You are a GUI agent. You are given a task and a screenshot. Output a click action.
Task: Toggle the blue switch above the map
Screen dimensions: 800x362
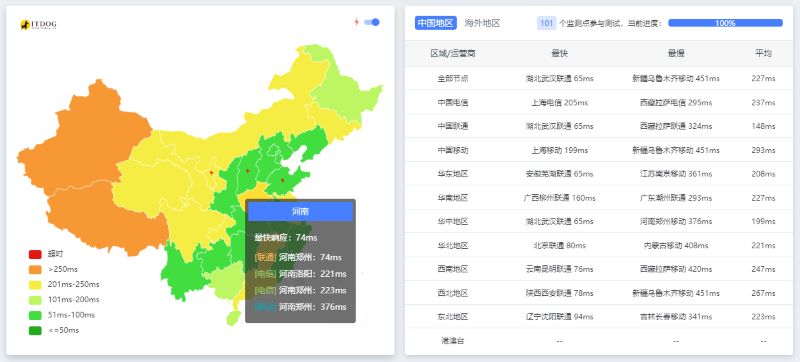point(372,22)
